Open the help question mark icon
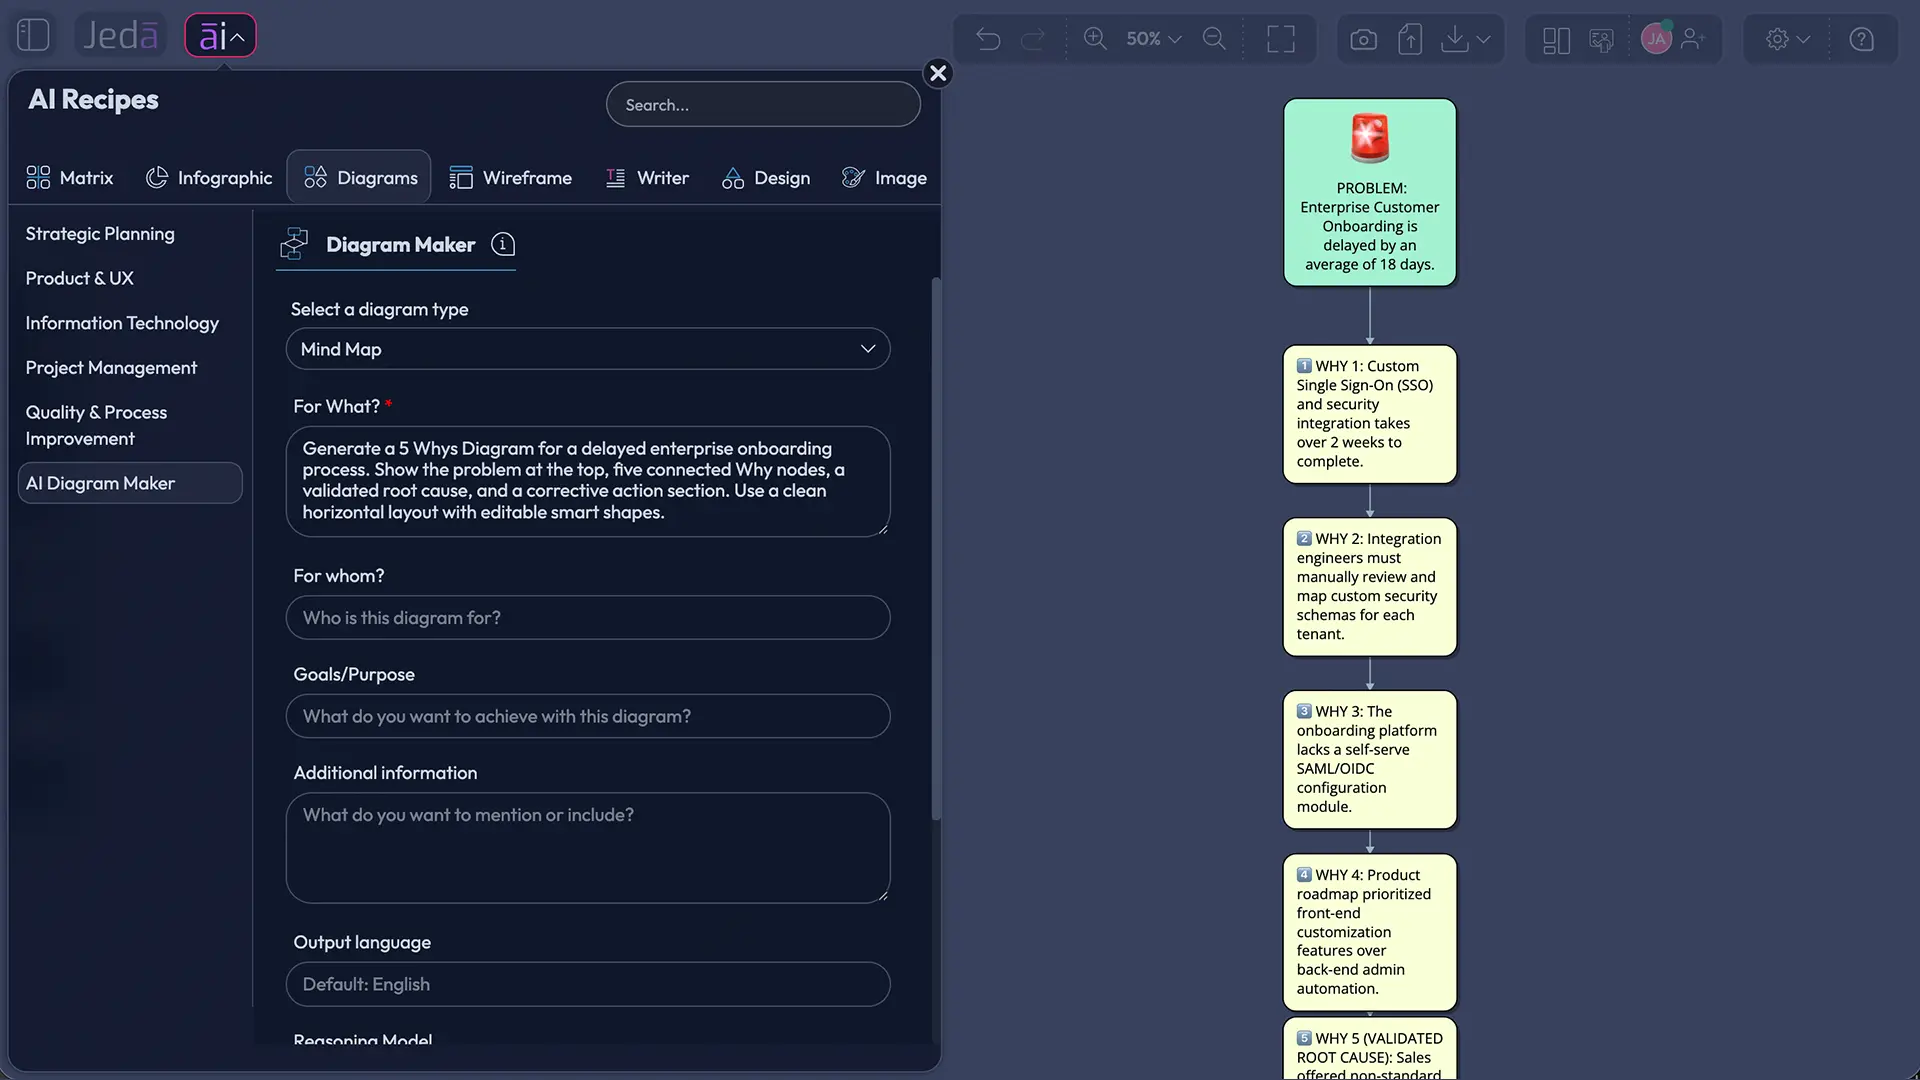The image size is (1920, 1080). pos(1861,39)
